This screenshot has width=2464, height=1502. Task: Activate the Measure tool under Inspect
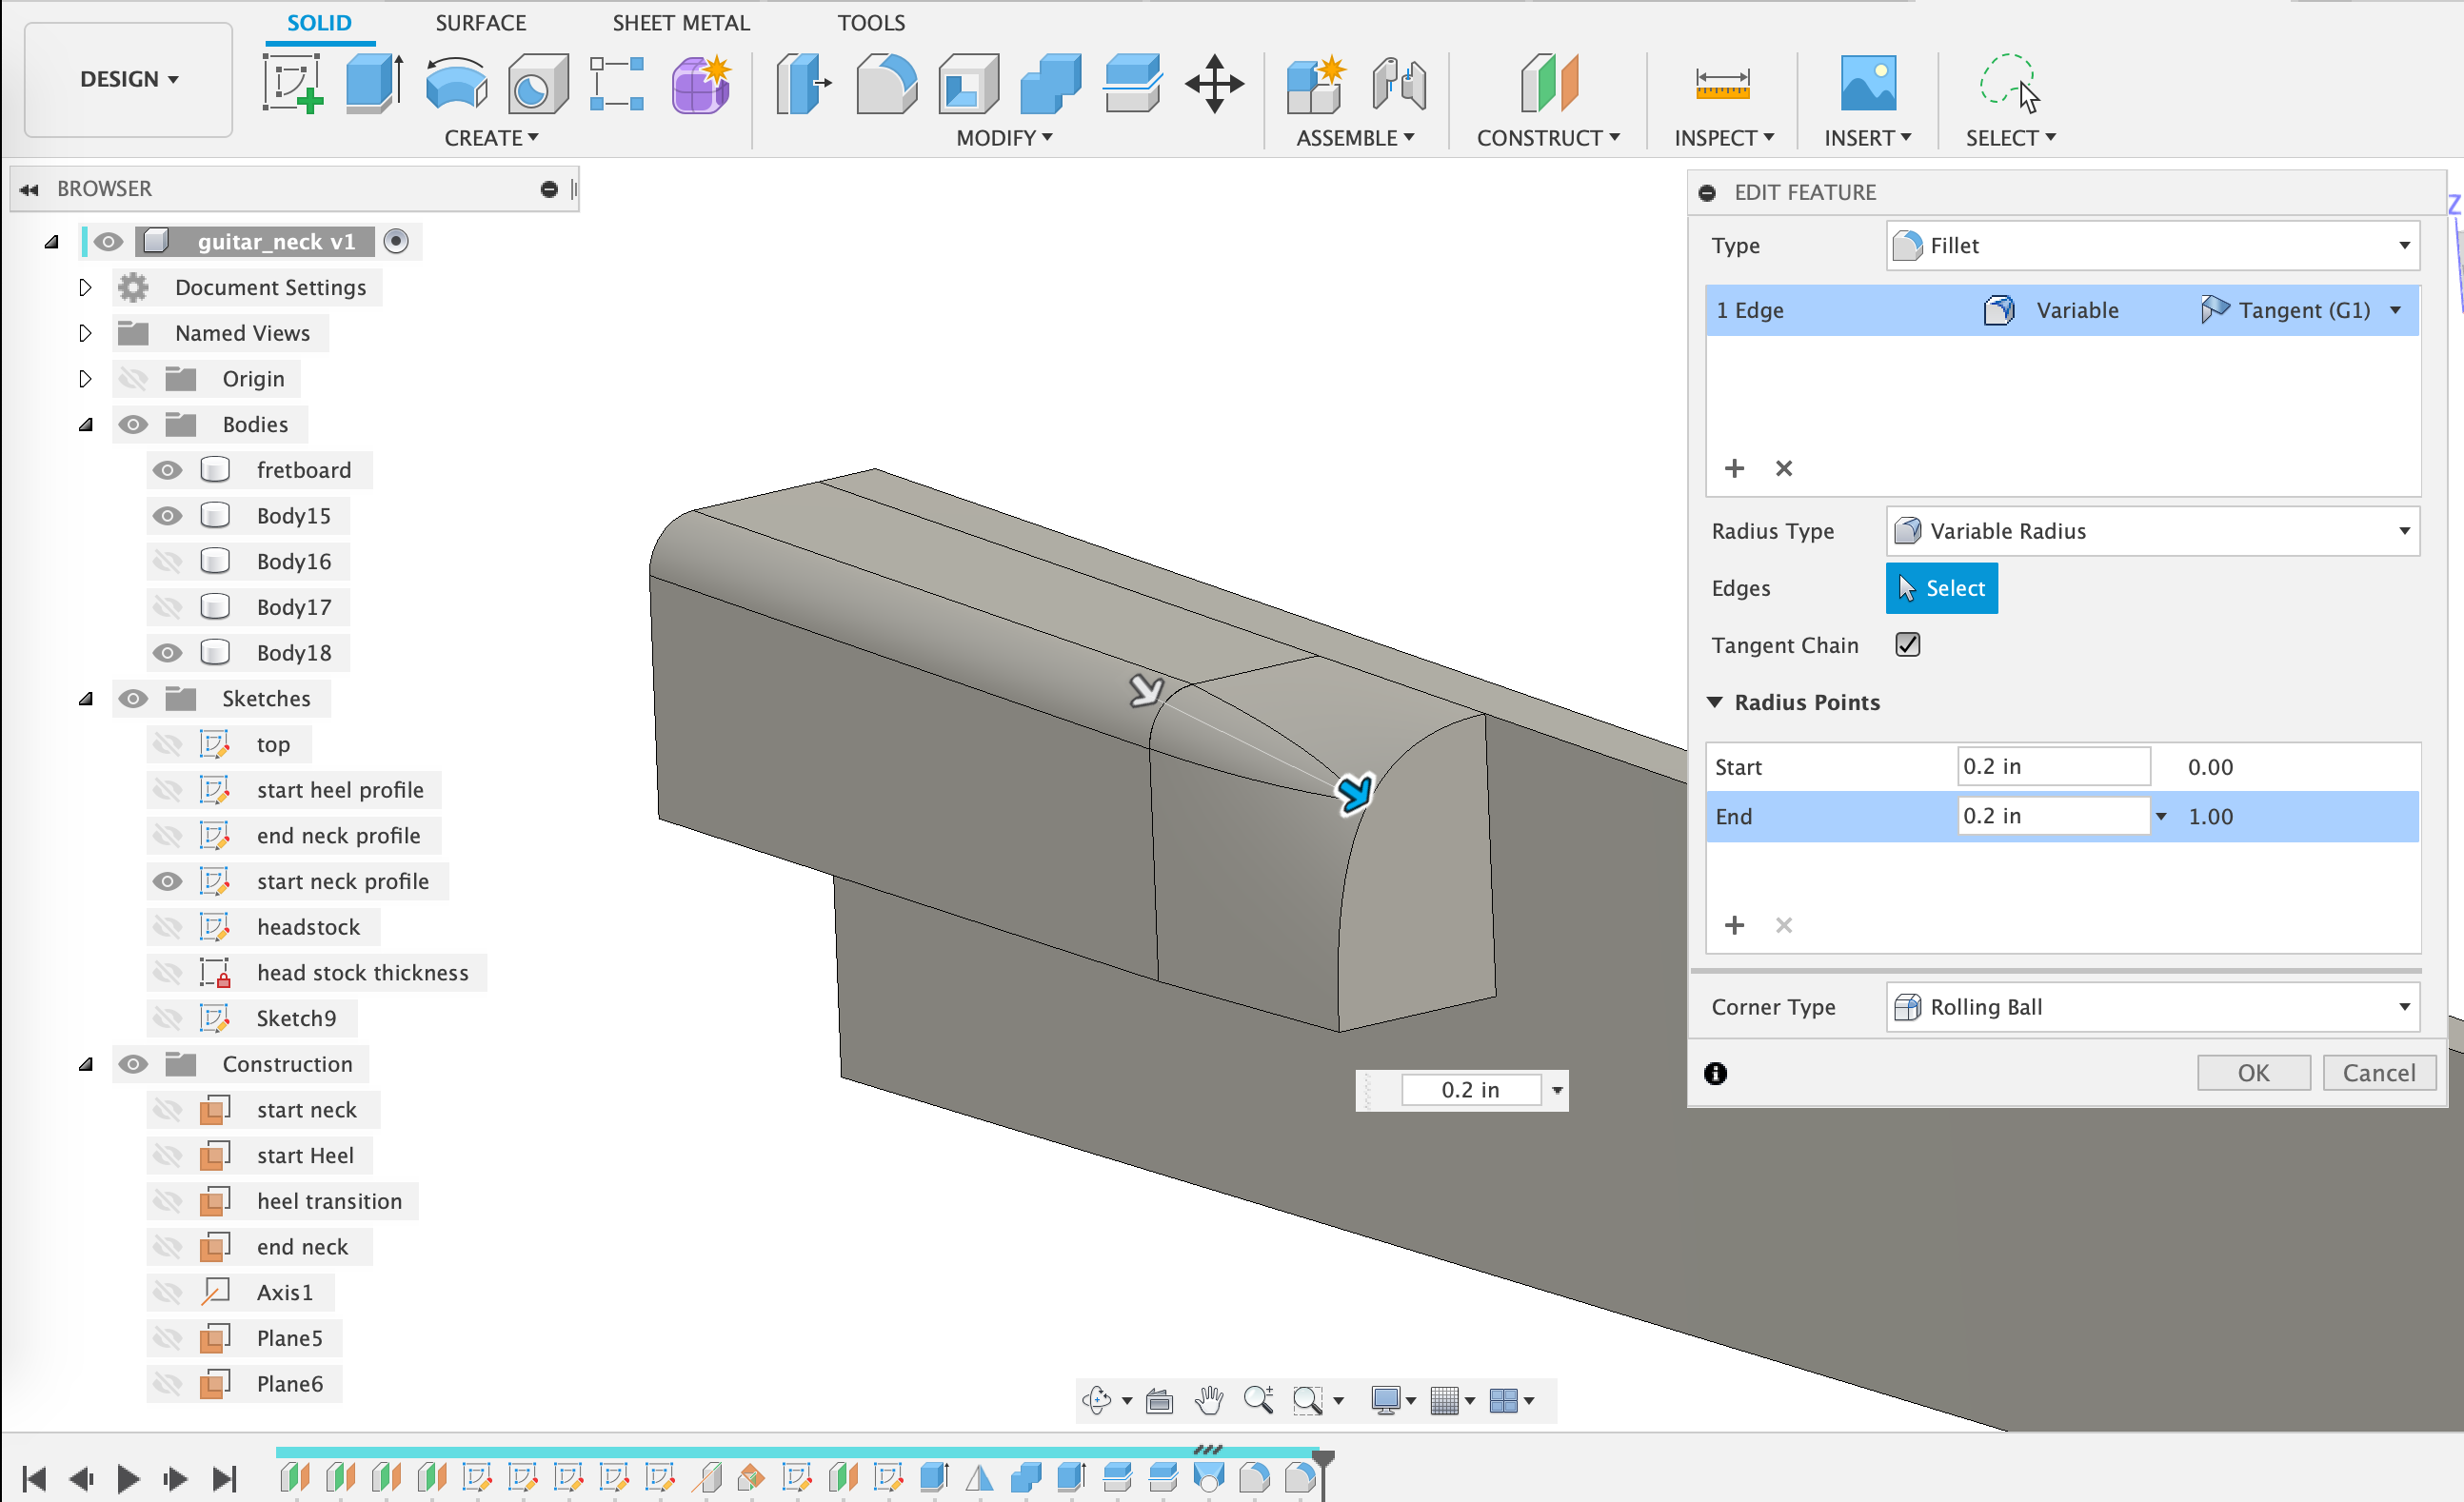[1722, 85]
